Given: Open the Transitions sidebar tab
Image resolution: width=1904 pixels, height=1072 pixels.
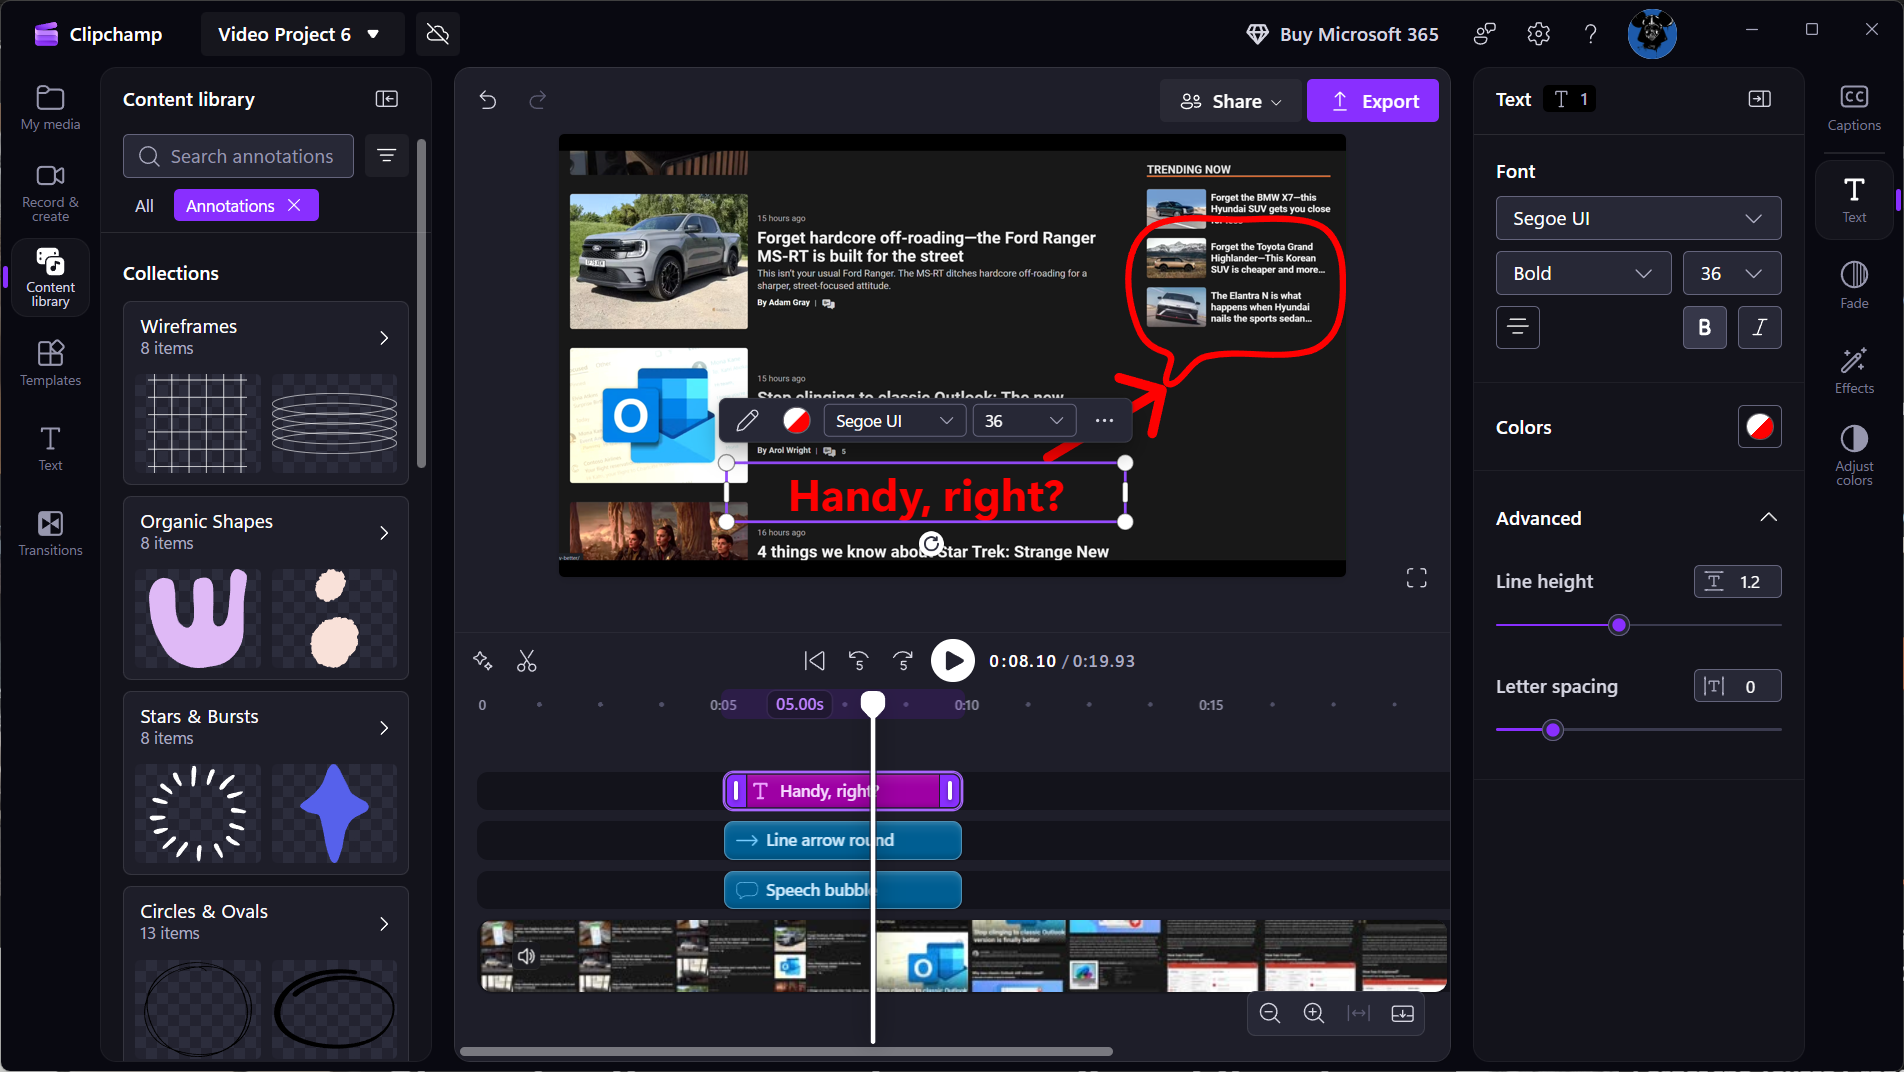Looking at the screenshot, I should pos(50,533).
